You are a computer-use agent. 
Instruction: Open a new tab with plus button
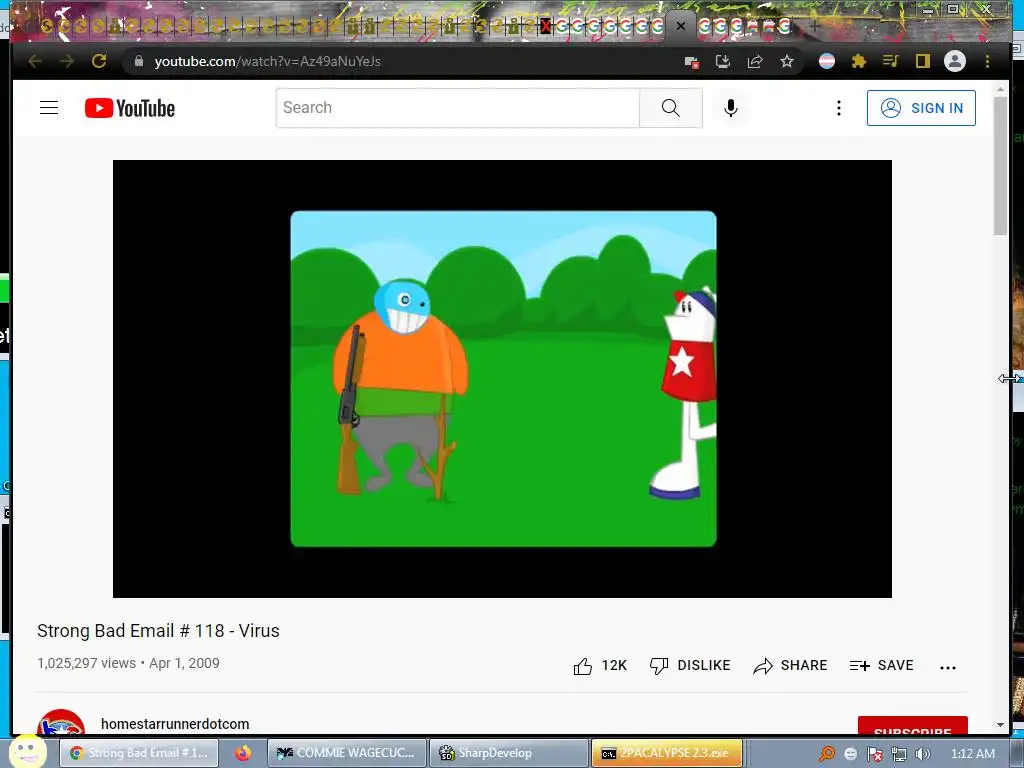[x=814, y=26]
